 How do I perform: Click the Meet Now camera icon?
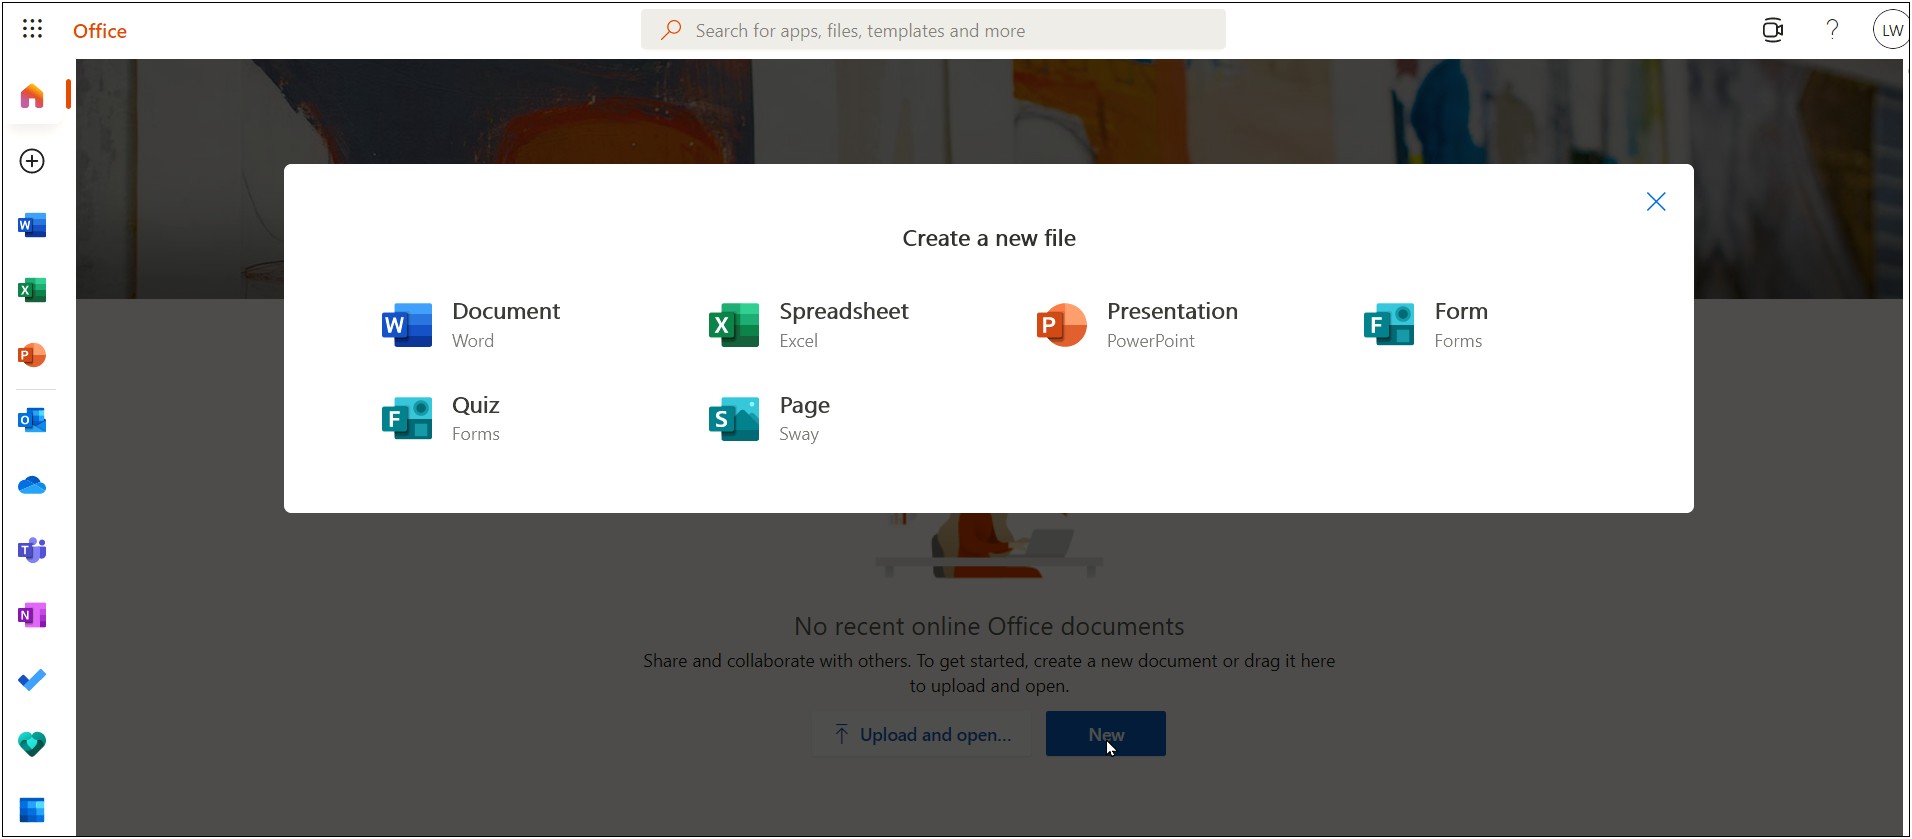[x=1773, y=30]
